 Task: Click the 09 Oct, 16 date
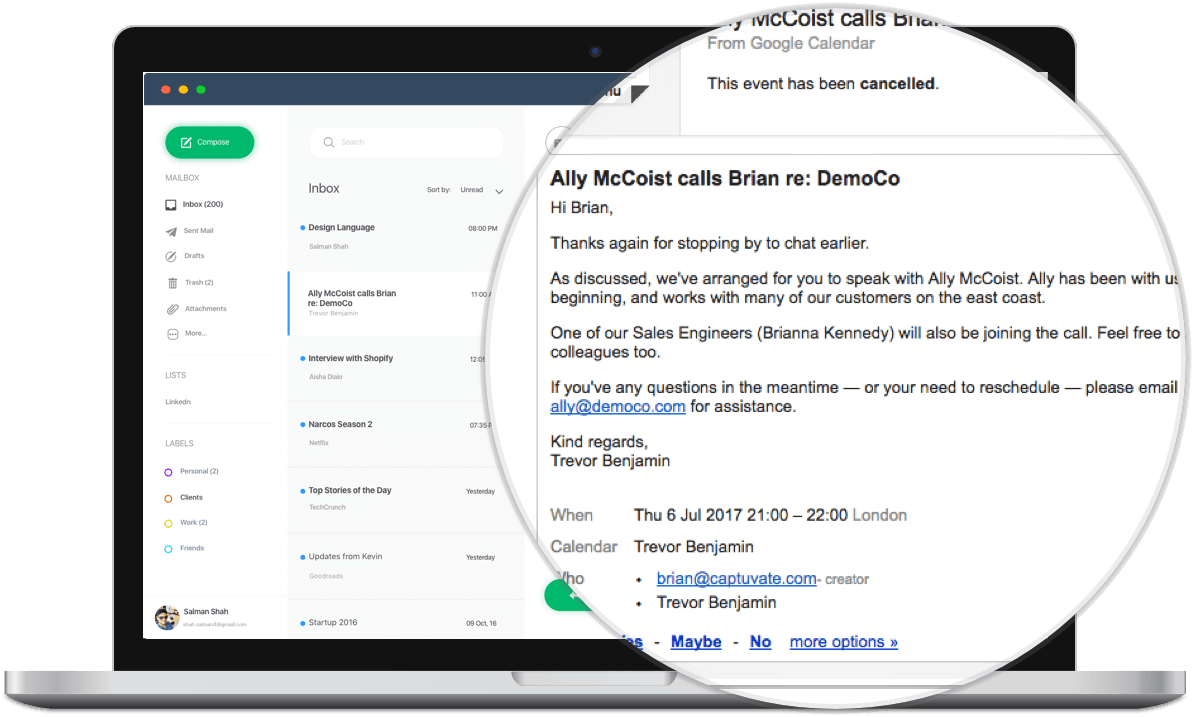480,623
